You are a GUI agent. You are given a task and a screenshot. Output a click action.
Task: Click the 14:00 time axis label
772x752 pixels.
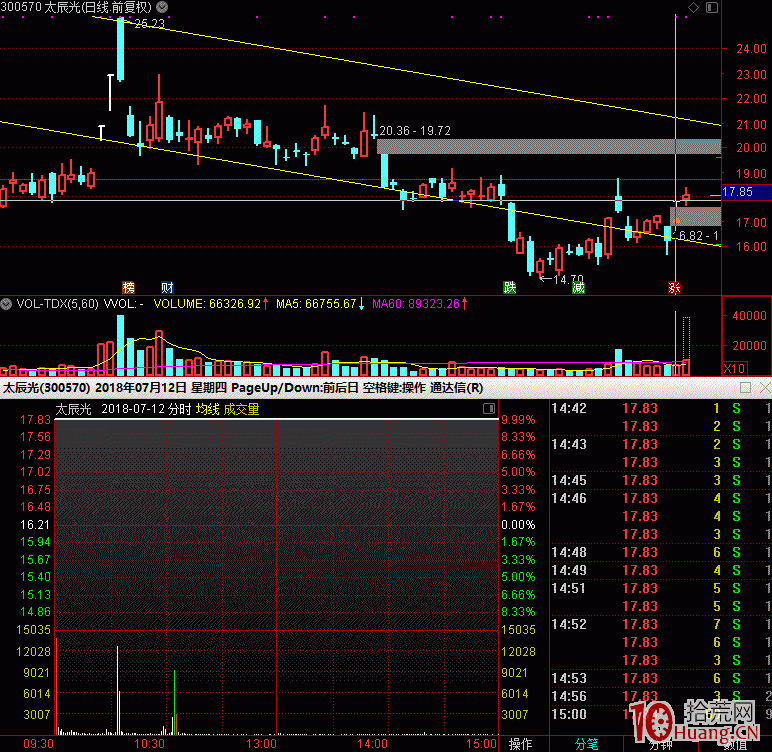372,744
